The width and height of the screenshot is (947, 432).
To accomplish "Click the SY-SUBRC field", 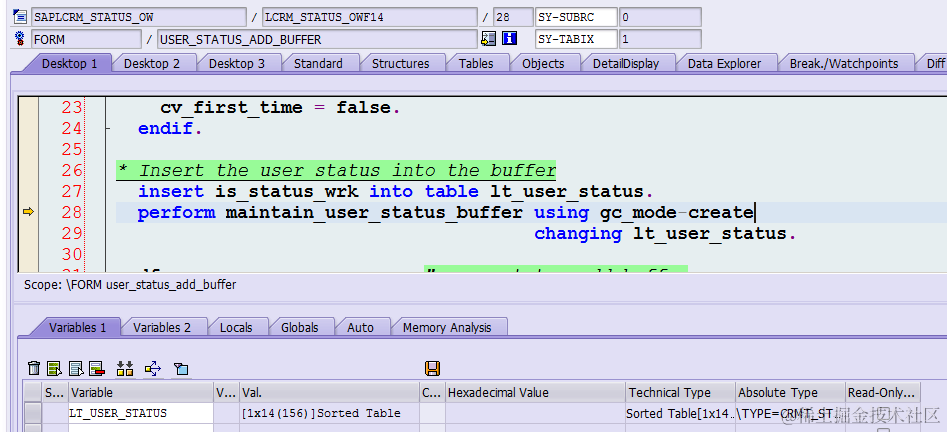I will (576, 17).
